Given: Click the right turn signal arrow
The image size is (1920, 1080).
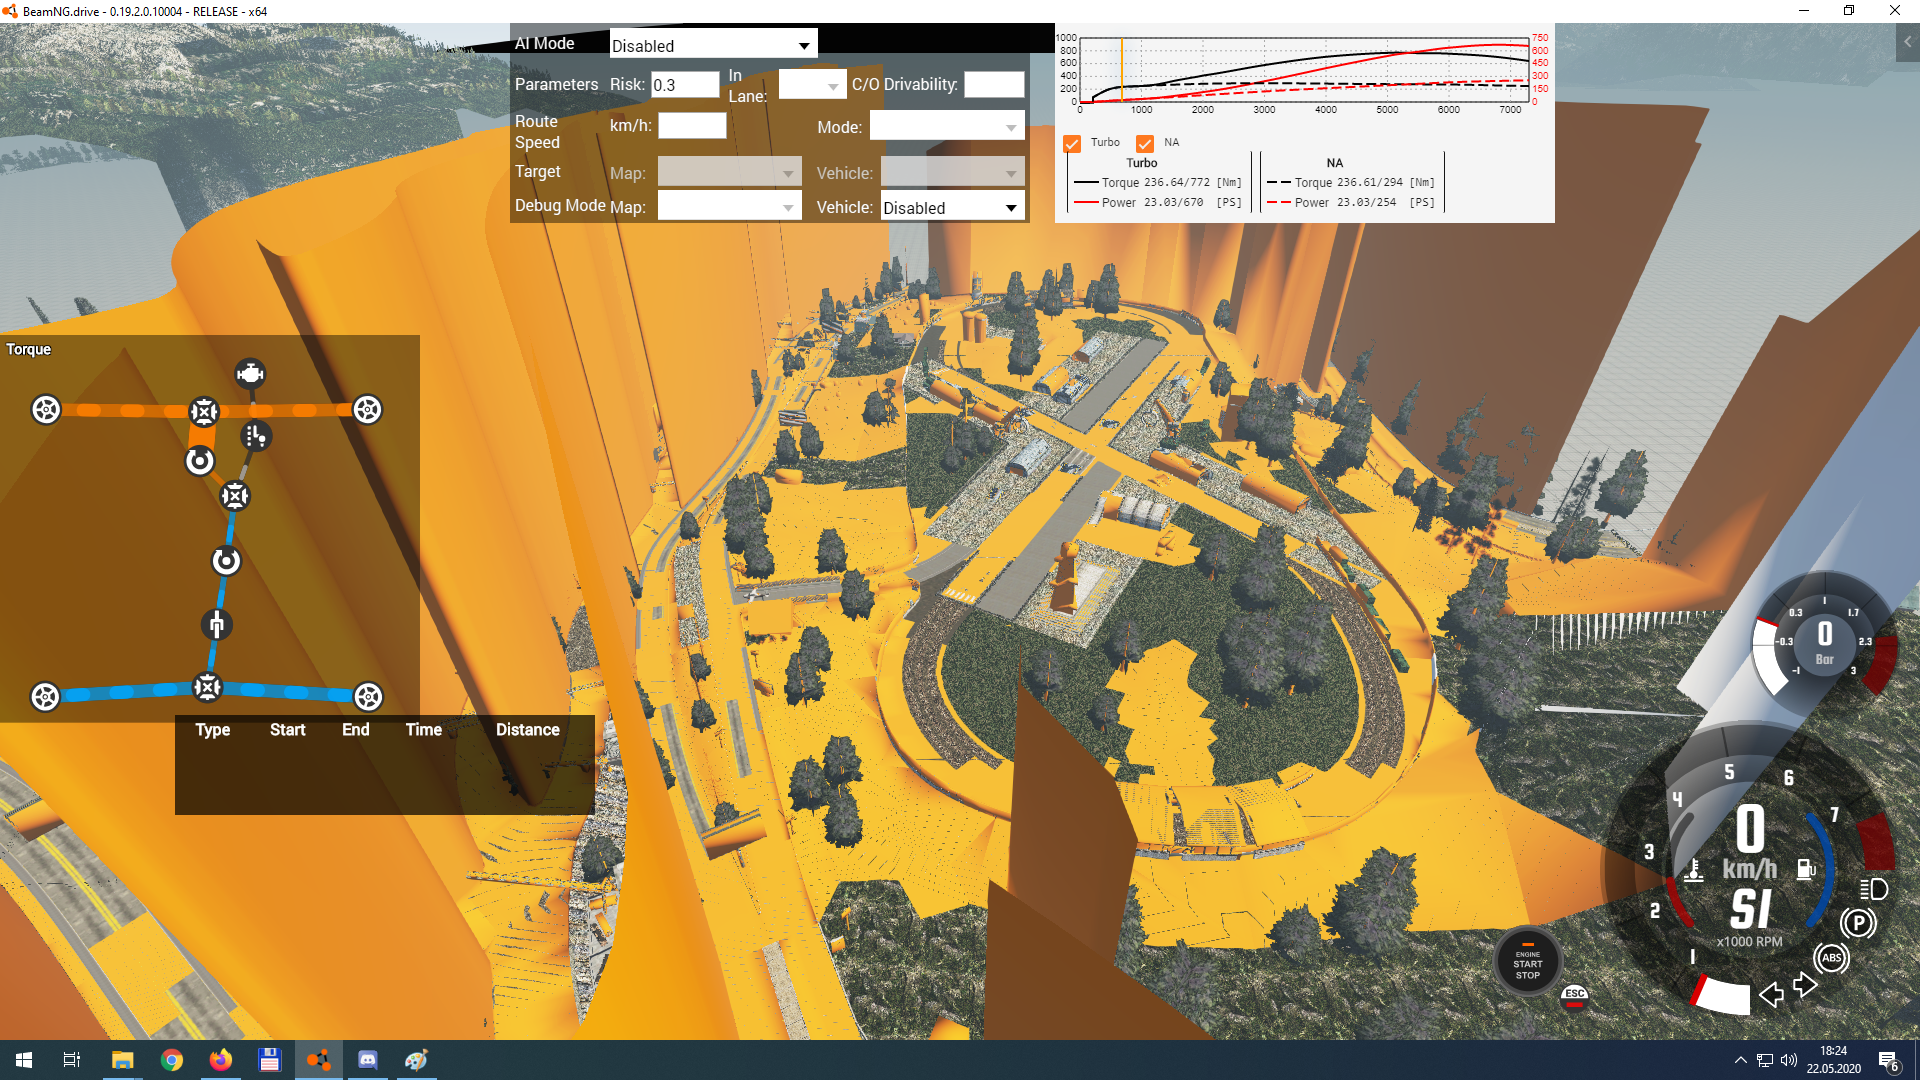Looking at the screenshot, I should point(1805,985).
